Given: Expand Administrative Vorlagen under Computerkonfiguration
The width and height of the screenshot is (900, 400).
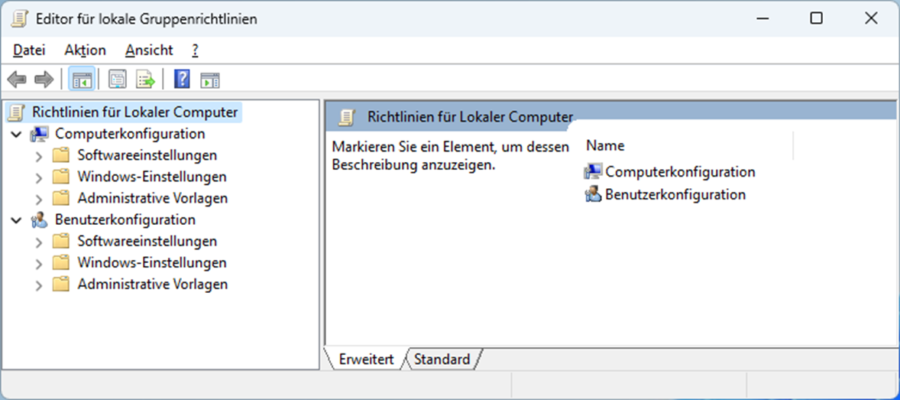Looking at the screenshot, I should click(x=38, y=199).
